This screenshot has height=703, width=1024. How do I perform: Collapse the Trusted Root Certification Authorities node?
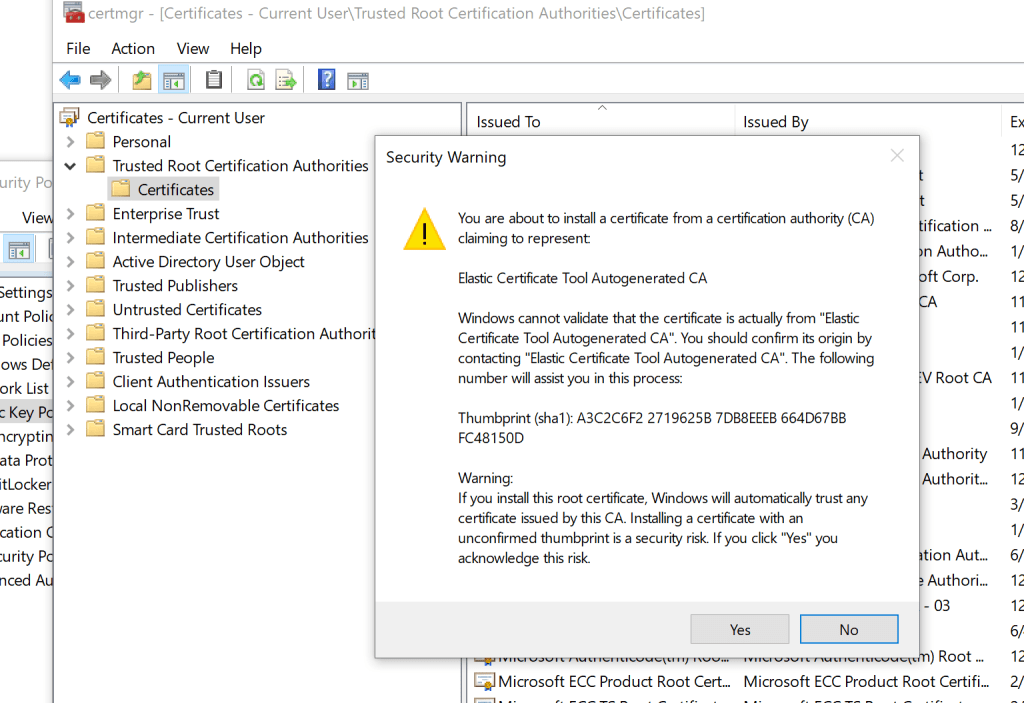click(x=70, y=166)
